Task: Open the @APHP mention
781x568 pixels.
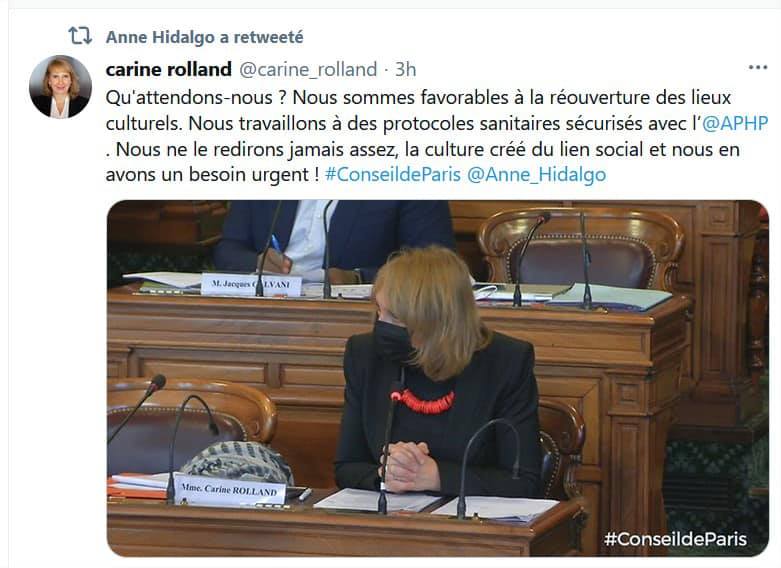Action: pos(735,123)
